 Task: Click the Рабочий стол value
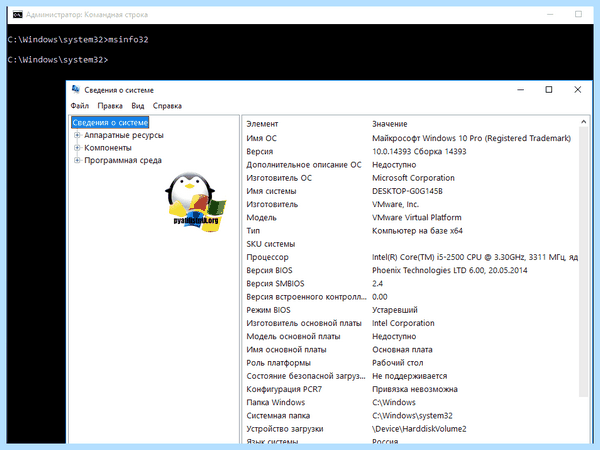click(398, 363)
